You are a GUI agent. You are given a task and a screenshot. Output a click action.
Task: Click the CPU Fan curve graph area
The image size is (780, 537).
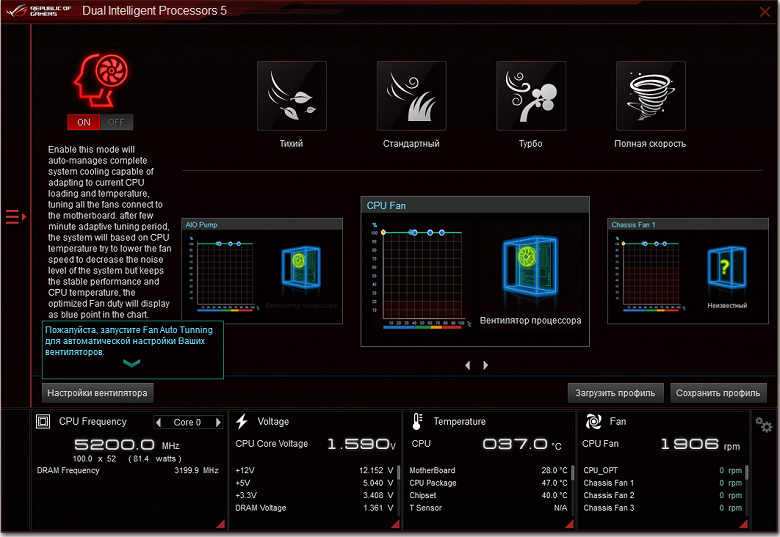point(422,275)
